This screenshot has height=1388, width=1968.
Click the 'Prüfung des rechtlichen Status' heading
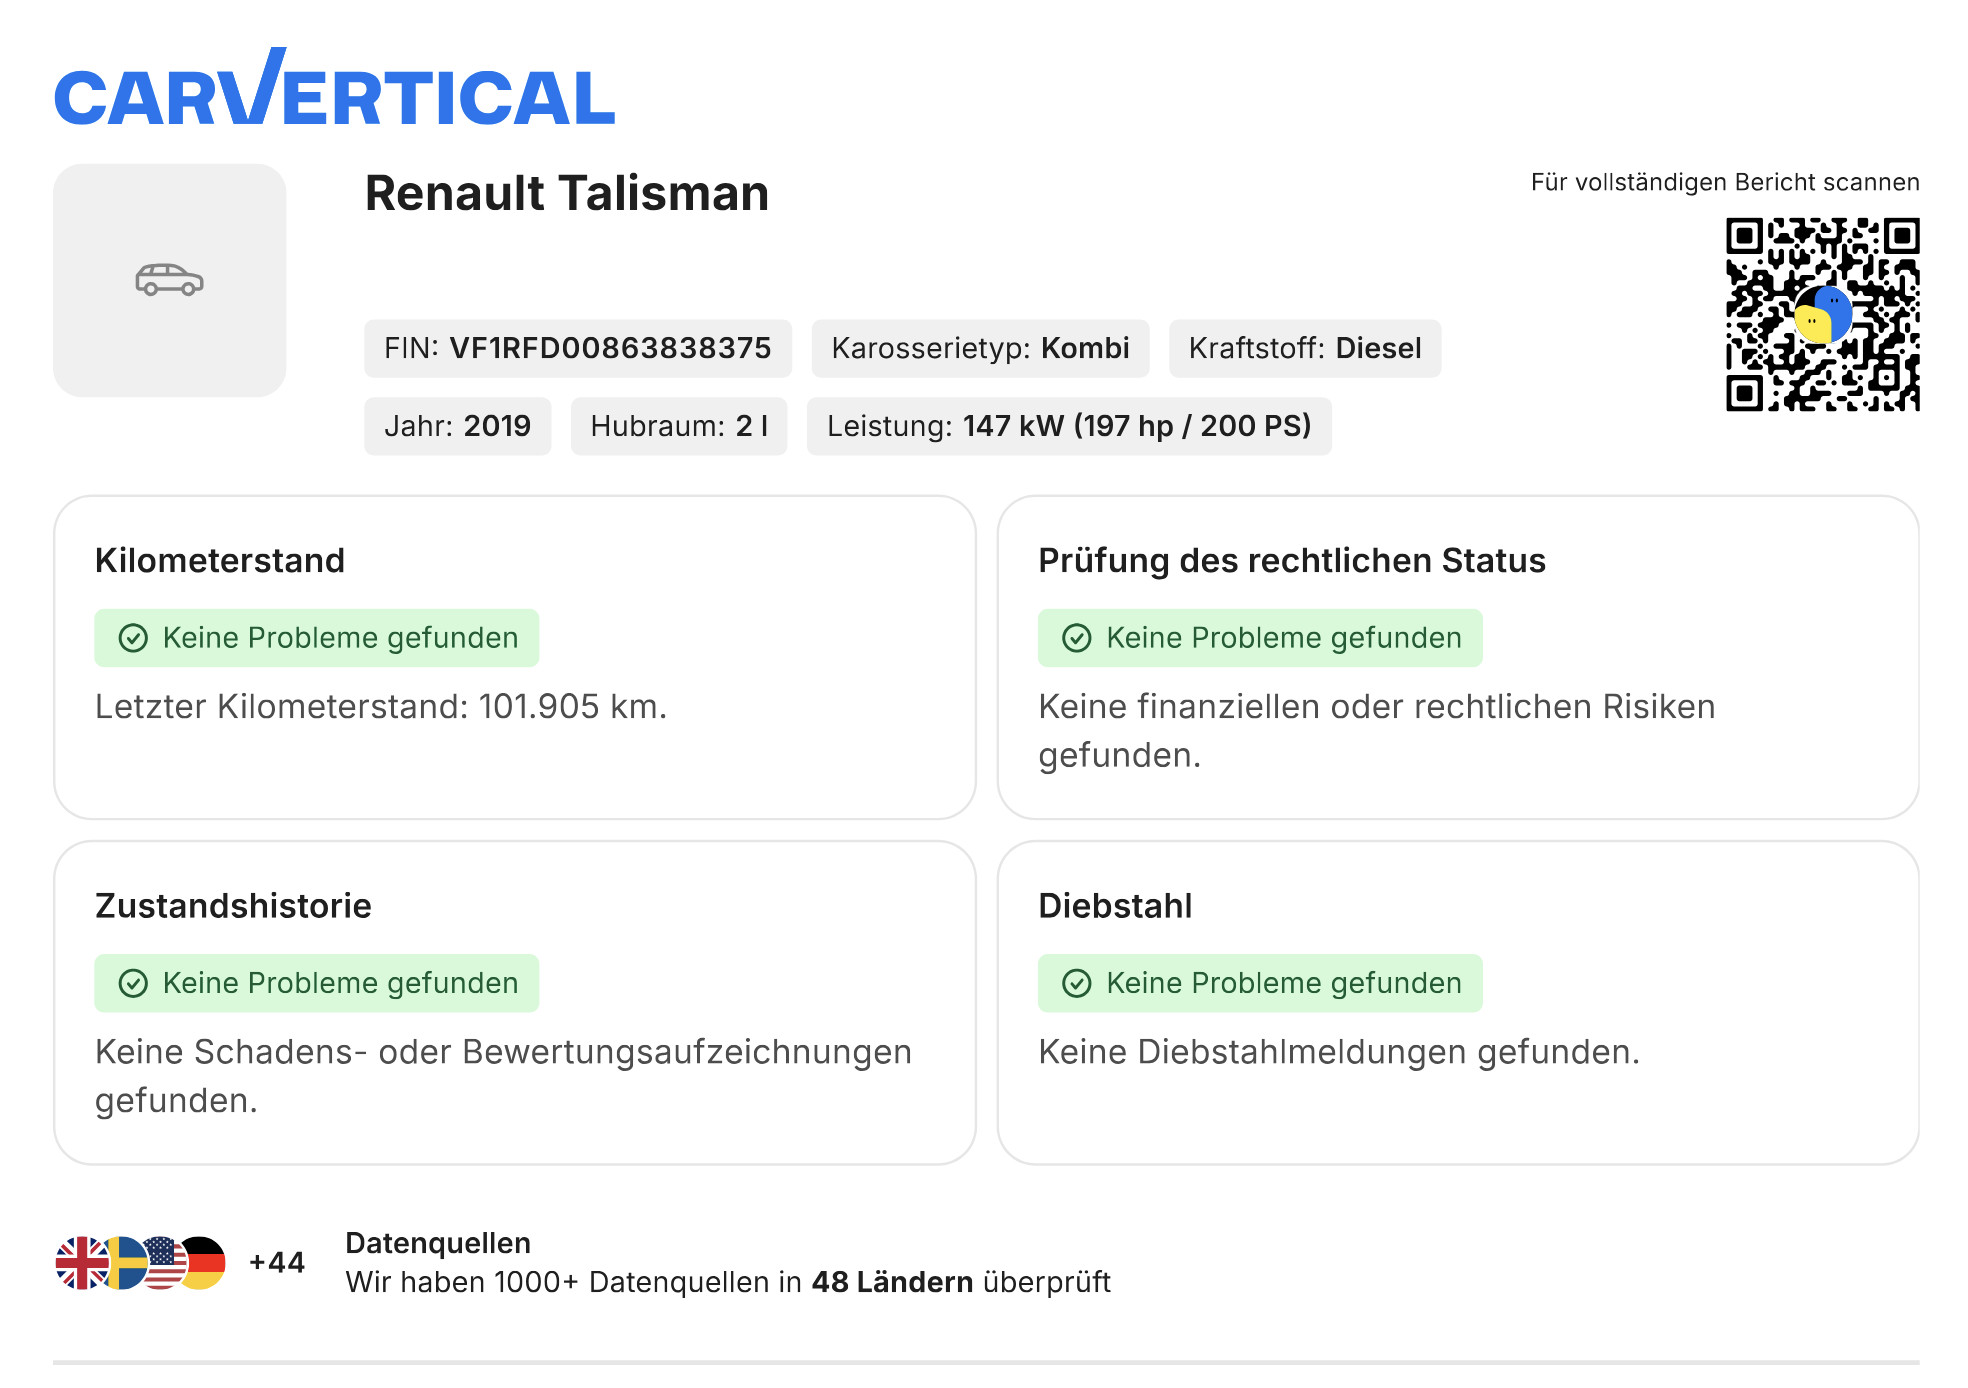(x=1292, y=561)
